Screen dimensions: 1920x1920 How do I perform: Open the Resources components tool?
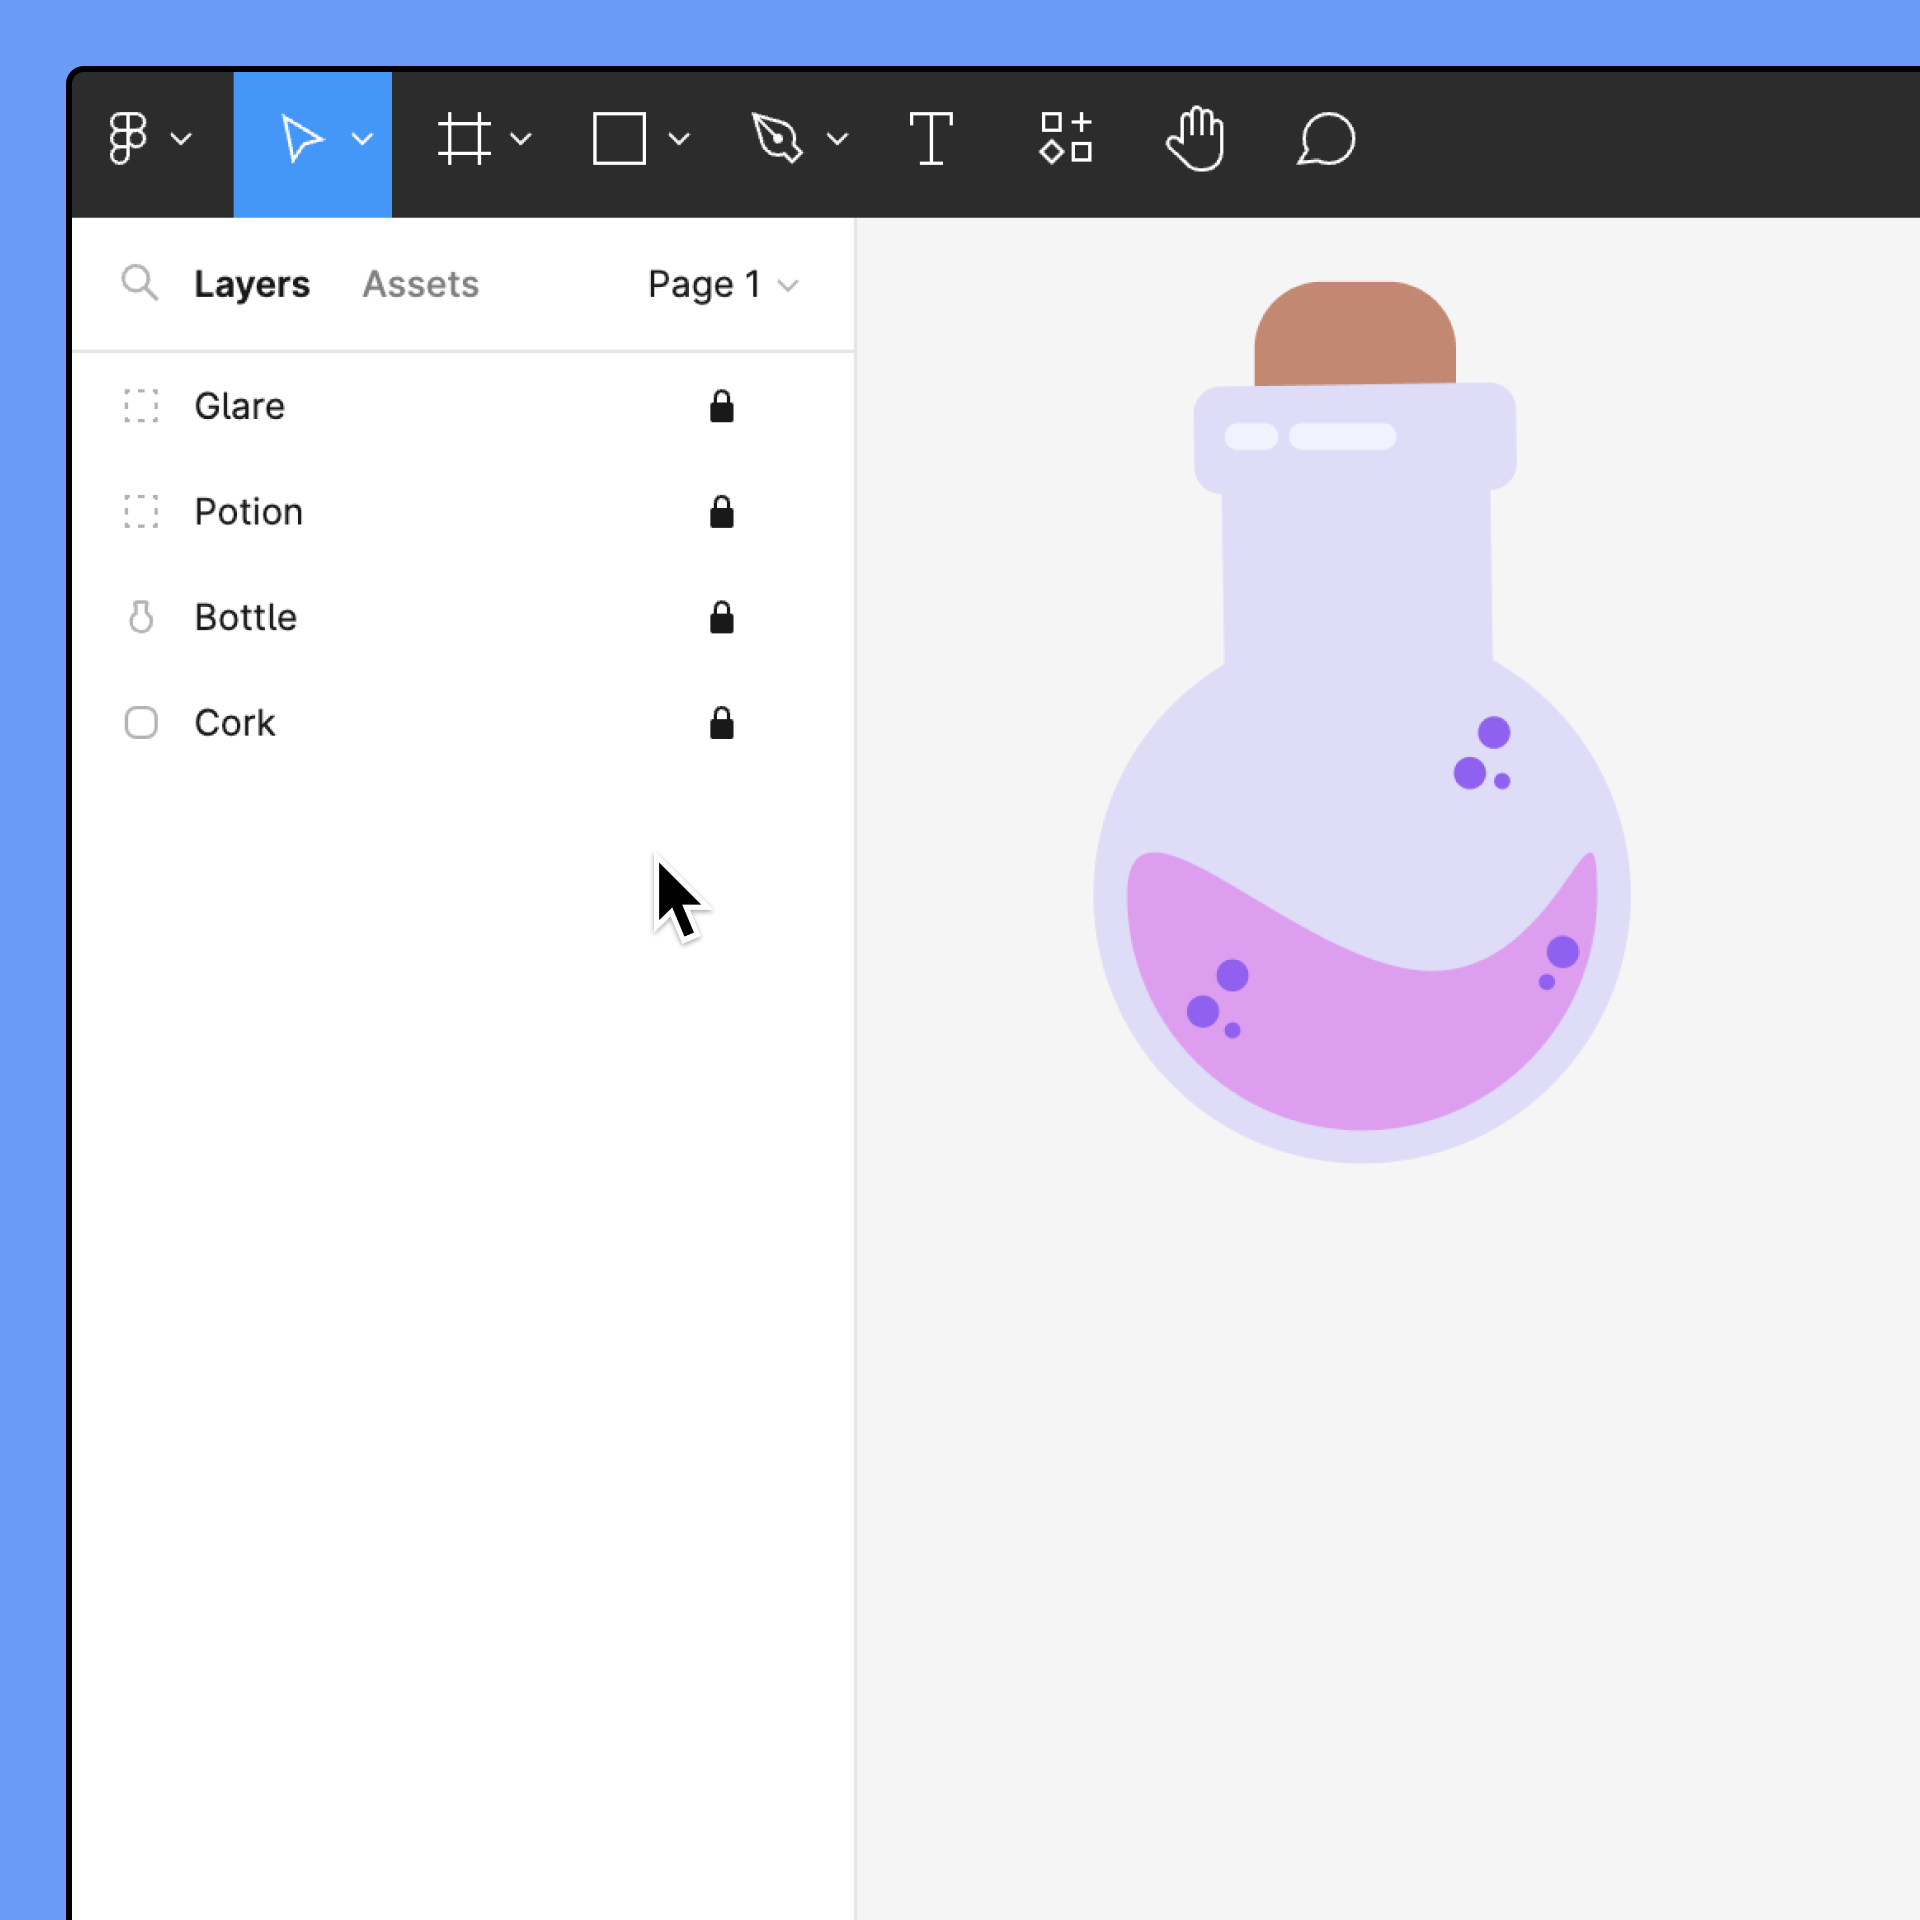1065,138
